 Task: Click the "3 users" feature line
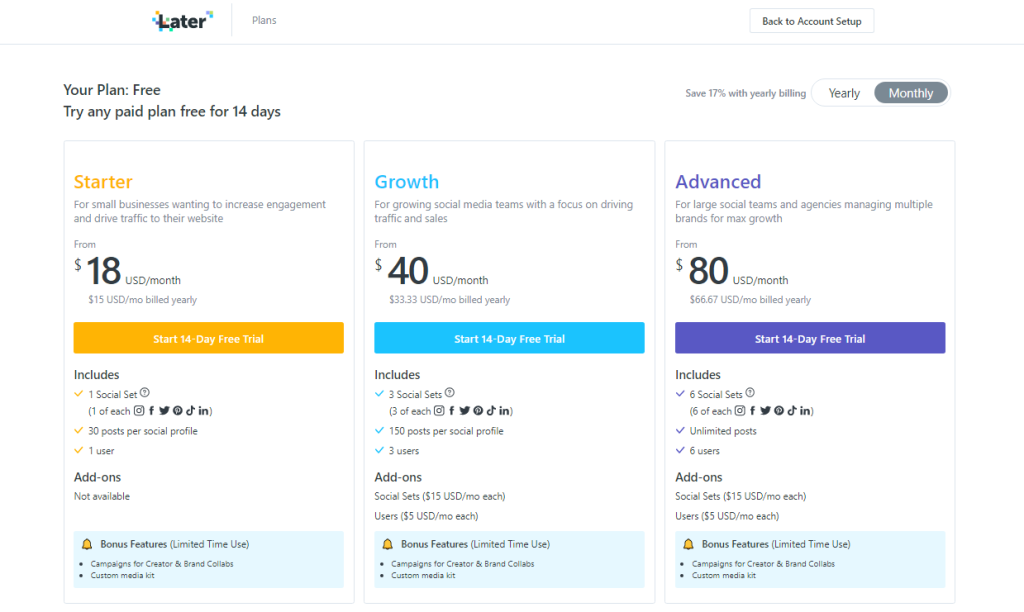point(404,451)
